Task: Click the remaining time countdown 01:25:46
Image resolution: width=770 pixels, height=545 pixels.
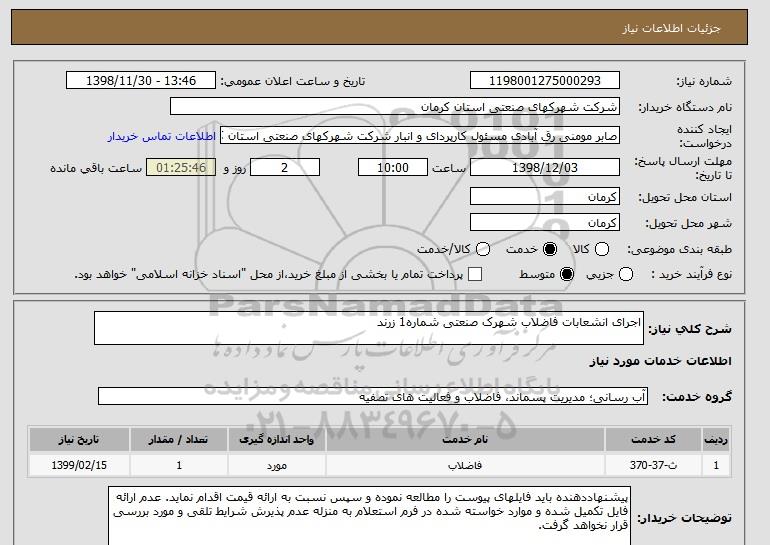Action: [x=181, y=167]
